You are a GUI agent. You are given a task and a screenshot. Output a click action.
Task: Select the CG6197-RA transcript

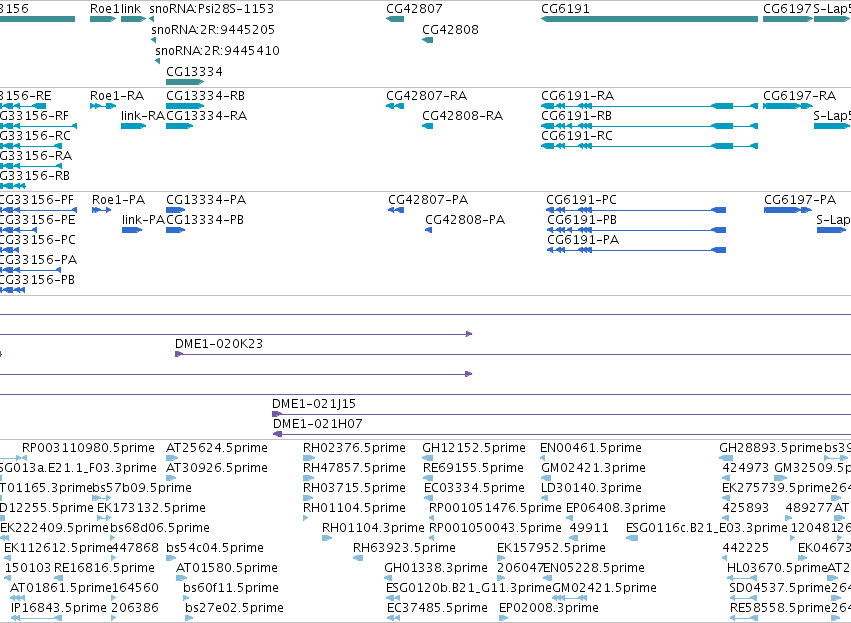point(788,106)
